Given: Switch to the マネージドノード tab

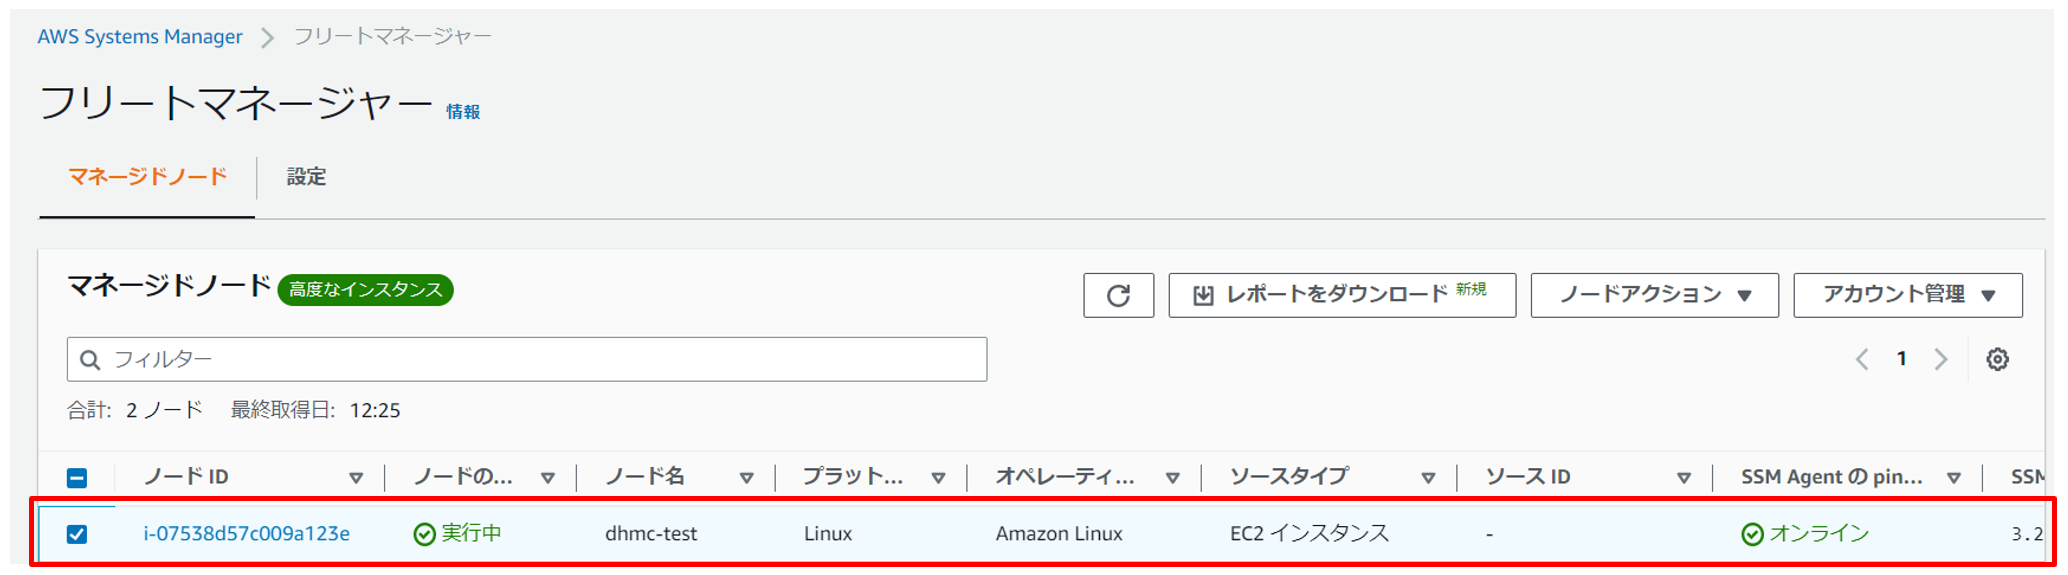Looking at the screenshot, I should click(147, 177).
